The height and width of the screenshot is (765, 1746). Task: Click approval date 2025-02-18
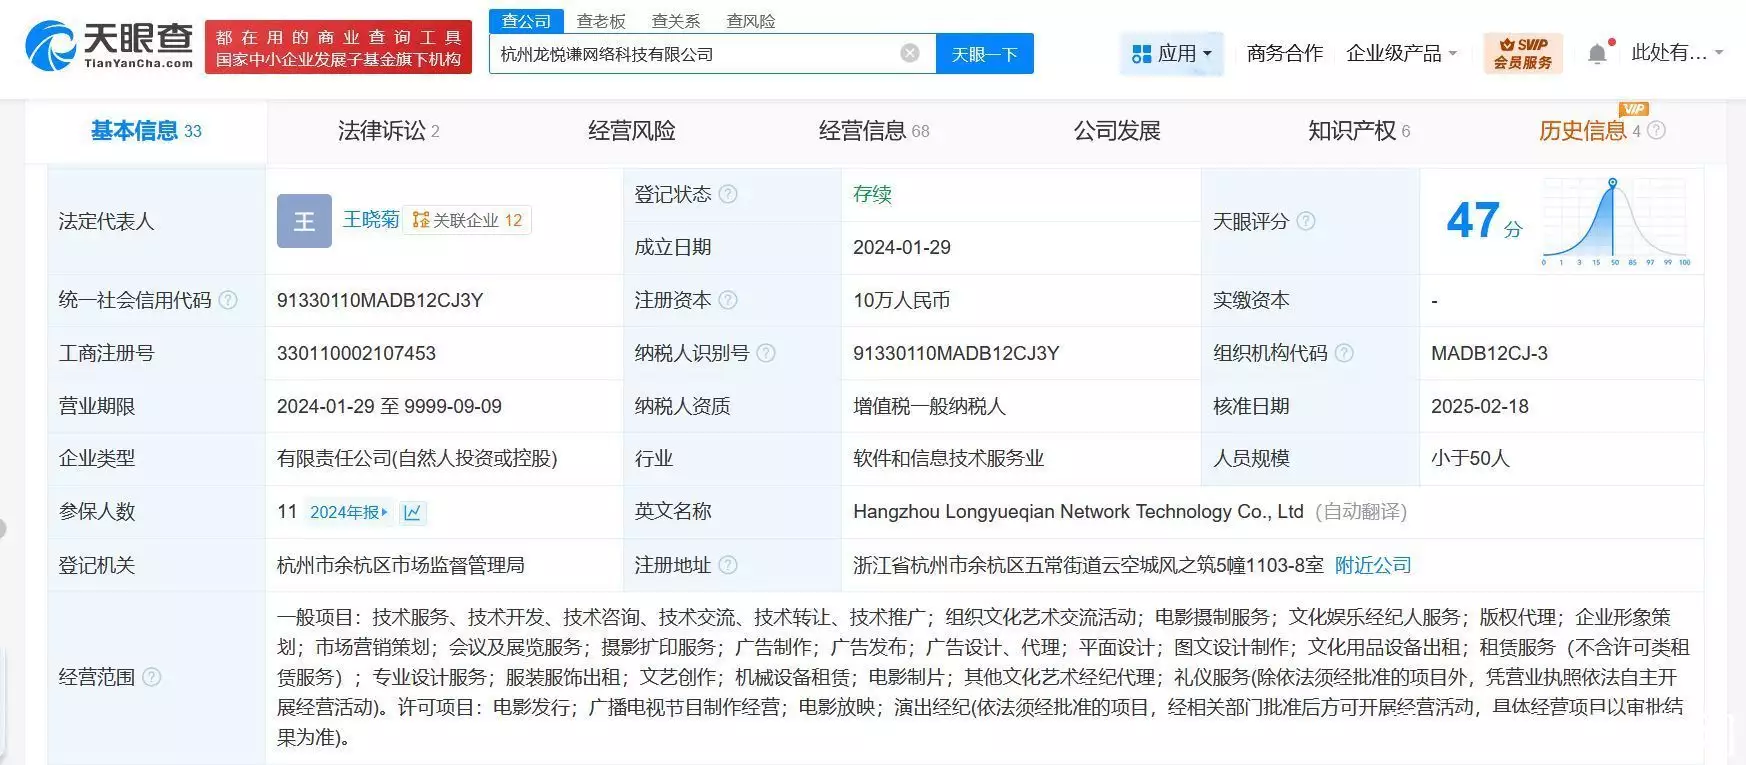[1480, 406]
